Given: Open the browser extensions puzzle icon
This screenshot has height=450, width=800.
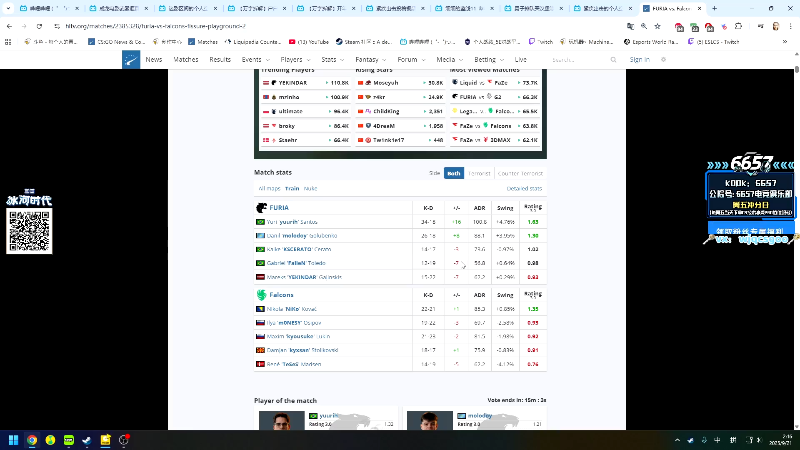Looking at the screenshot, I should (738, 26).
